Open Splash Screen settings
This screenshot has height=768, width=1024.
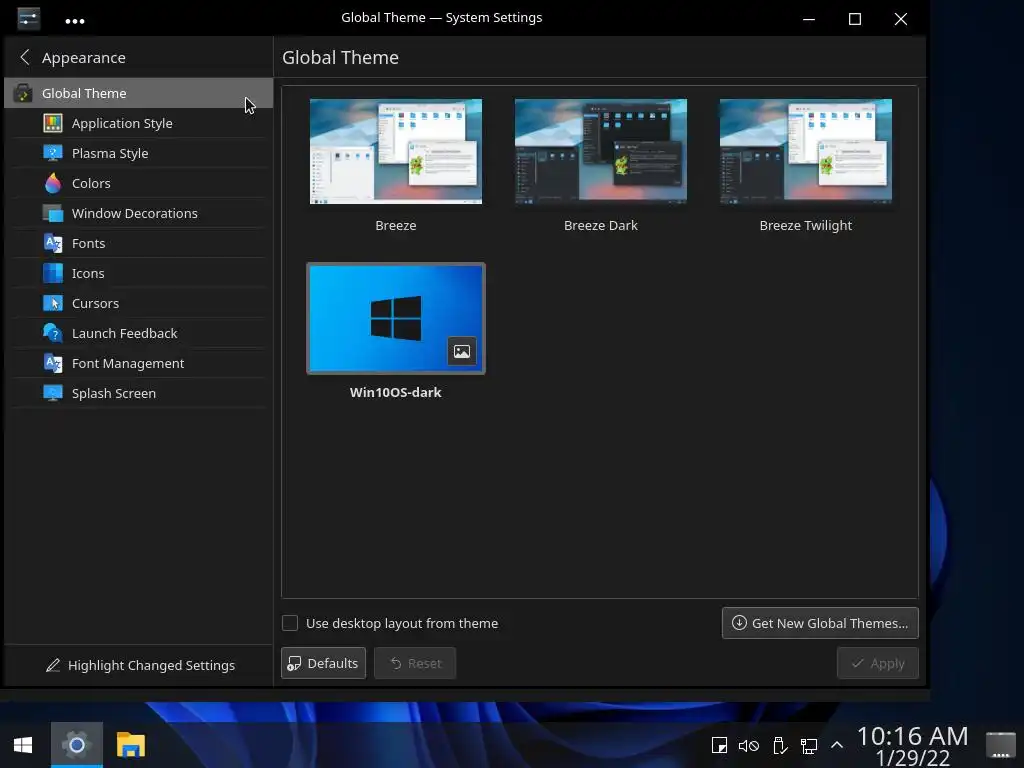139,393
